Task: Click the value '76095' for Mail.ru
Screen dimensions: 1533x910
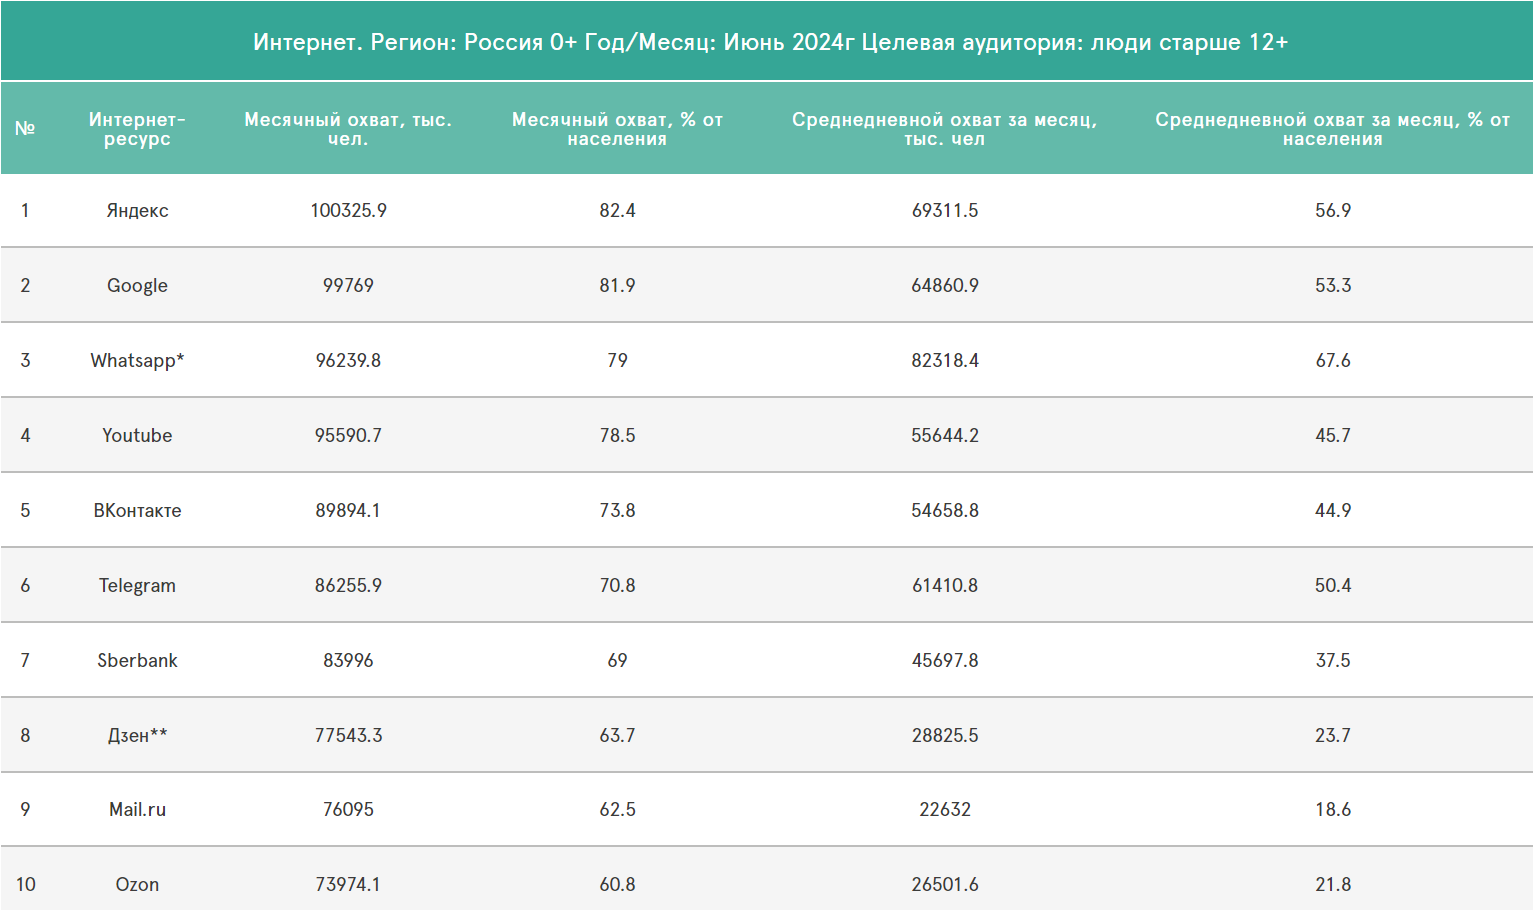Action: tap(348, 809)
